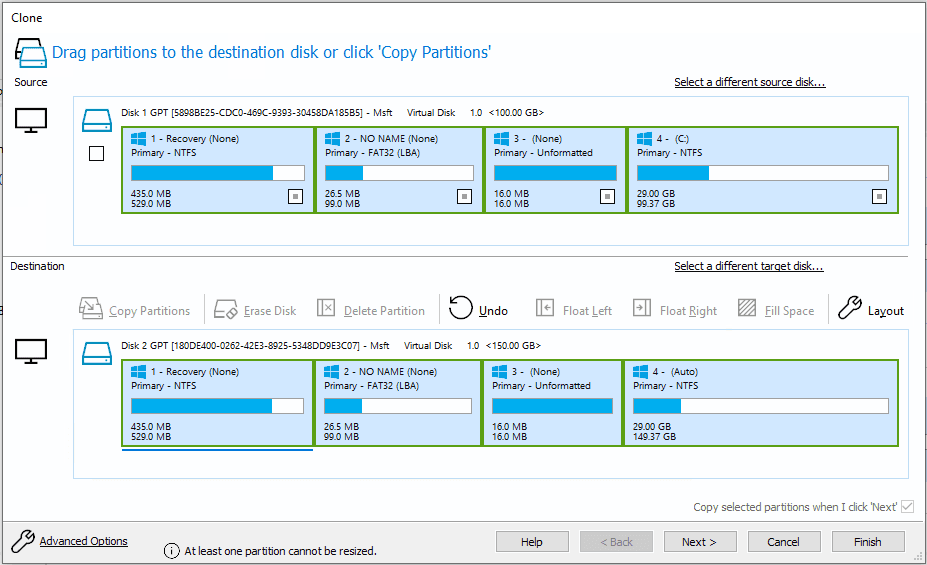Toggle checkbox on source C: partition
The width and height of the screenshot is (927, 565).
pos(879,197)
